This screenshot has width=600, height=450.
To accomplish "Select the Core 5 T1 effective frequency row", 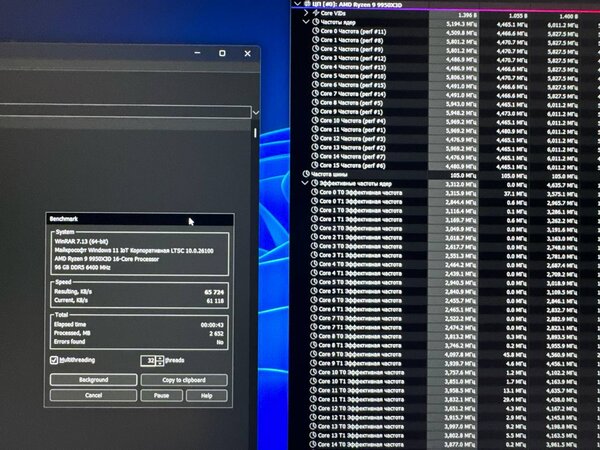I will point(445,291).
